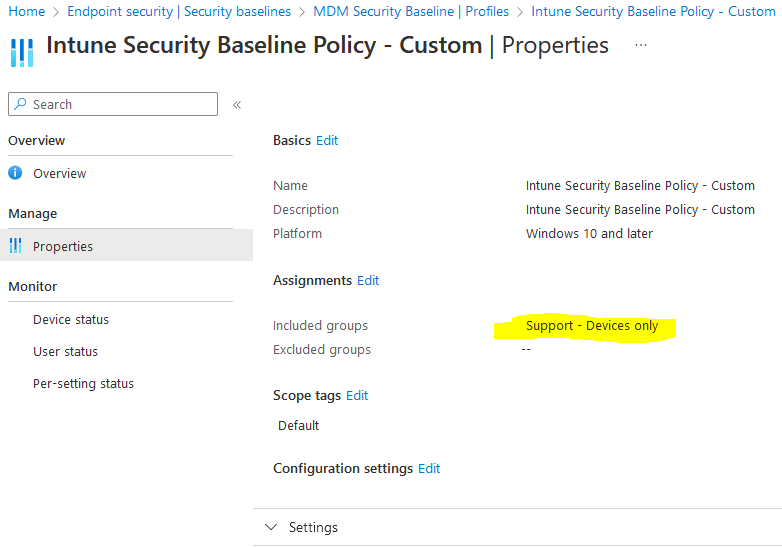Click the Intune baseline policy header icon
Viewport: 782px width, 547px height.
click(x=22, y=52)
